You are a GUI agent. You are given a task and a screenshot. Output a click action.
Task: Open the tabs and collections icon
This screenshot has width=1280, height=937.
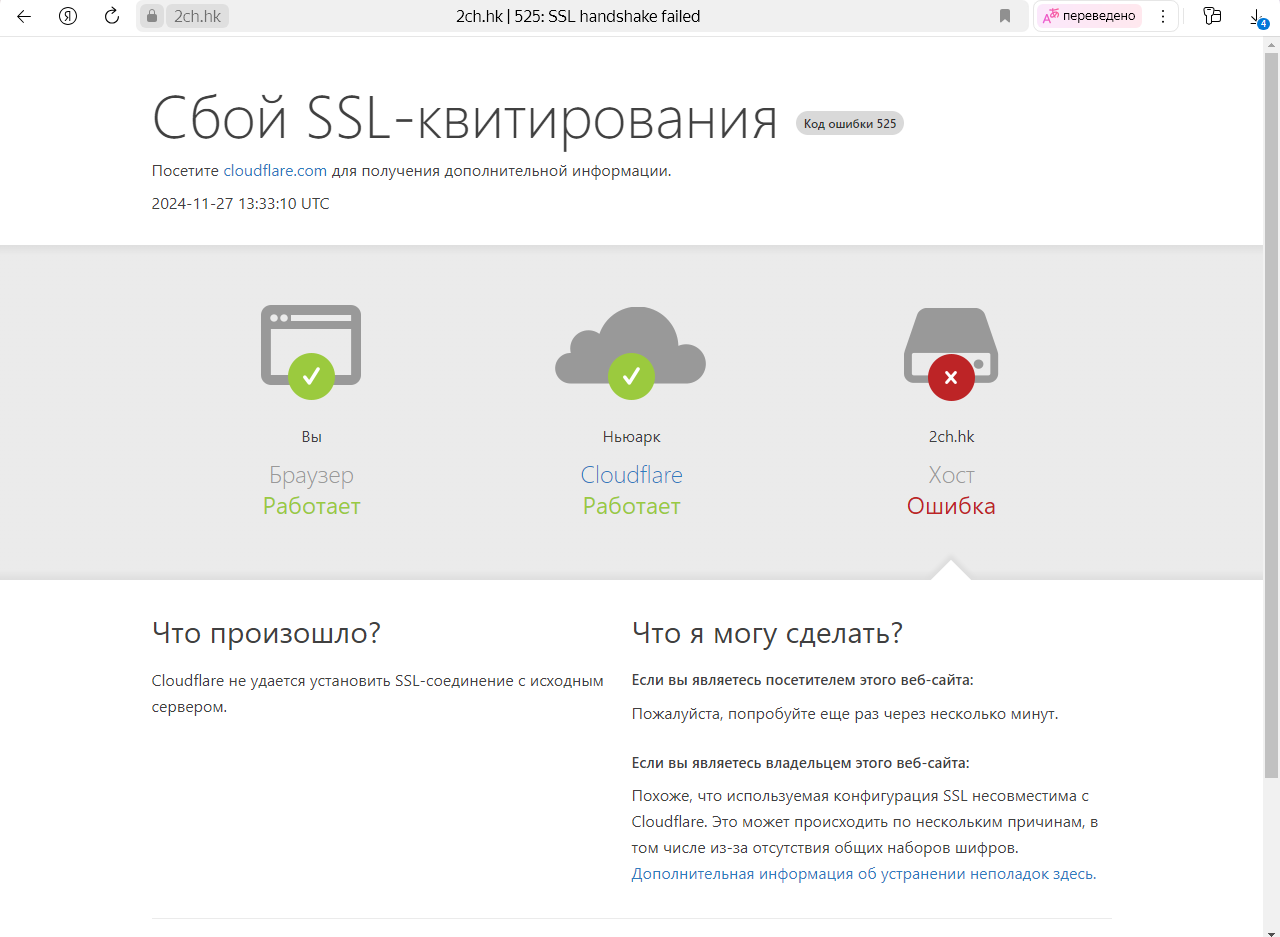[x=1213, y=16]
